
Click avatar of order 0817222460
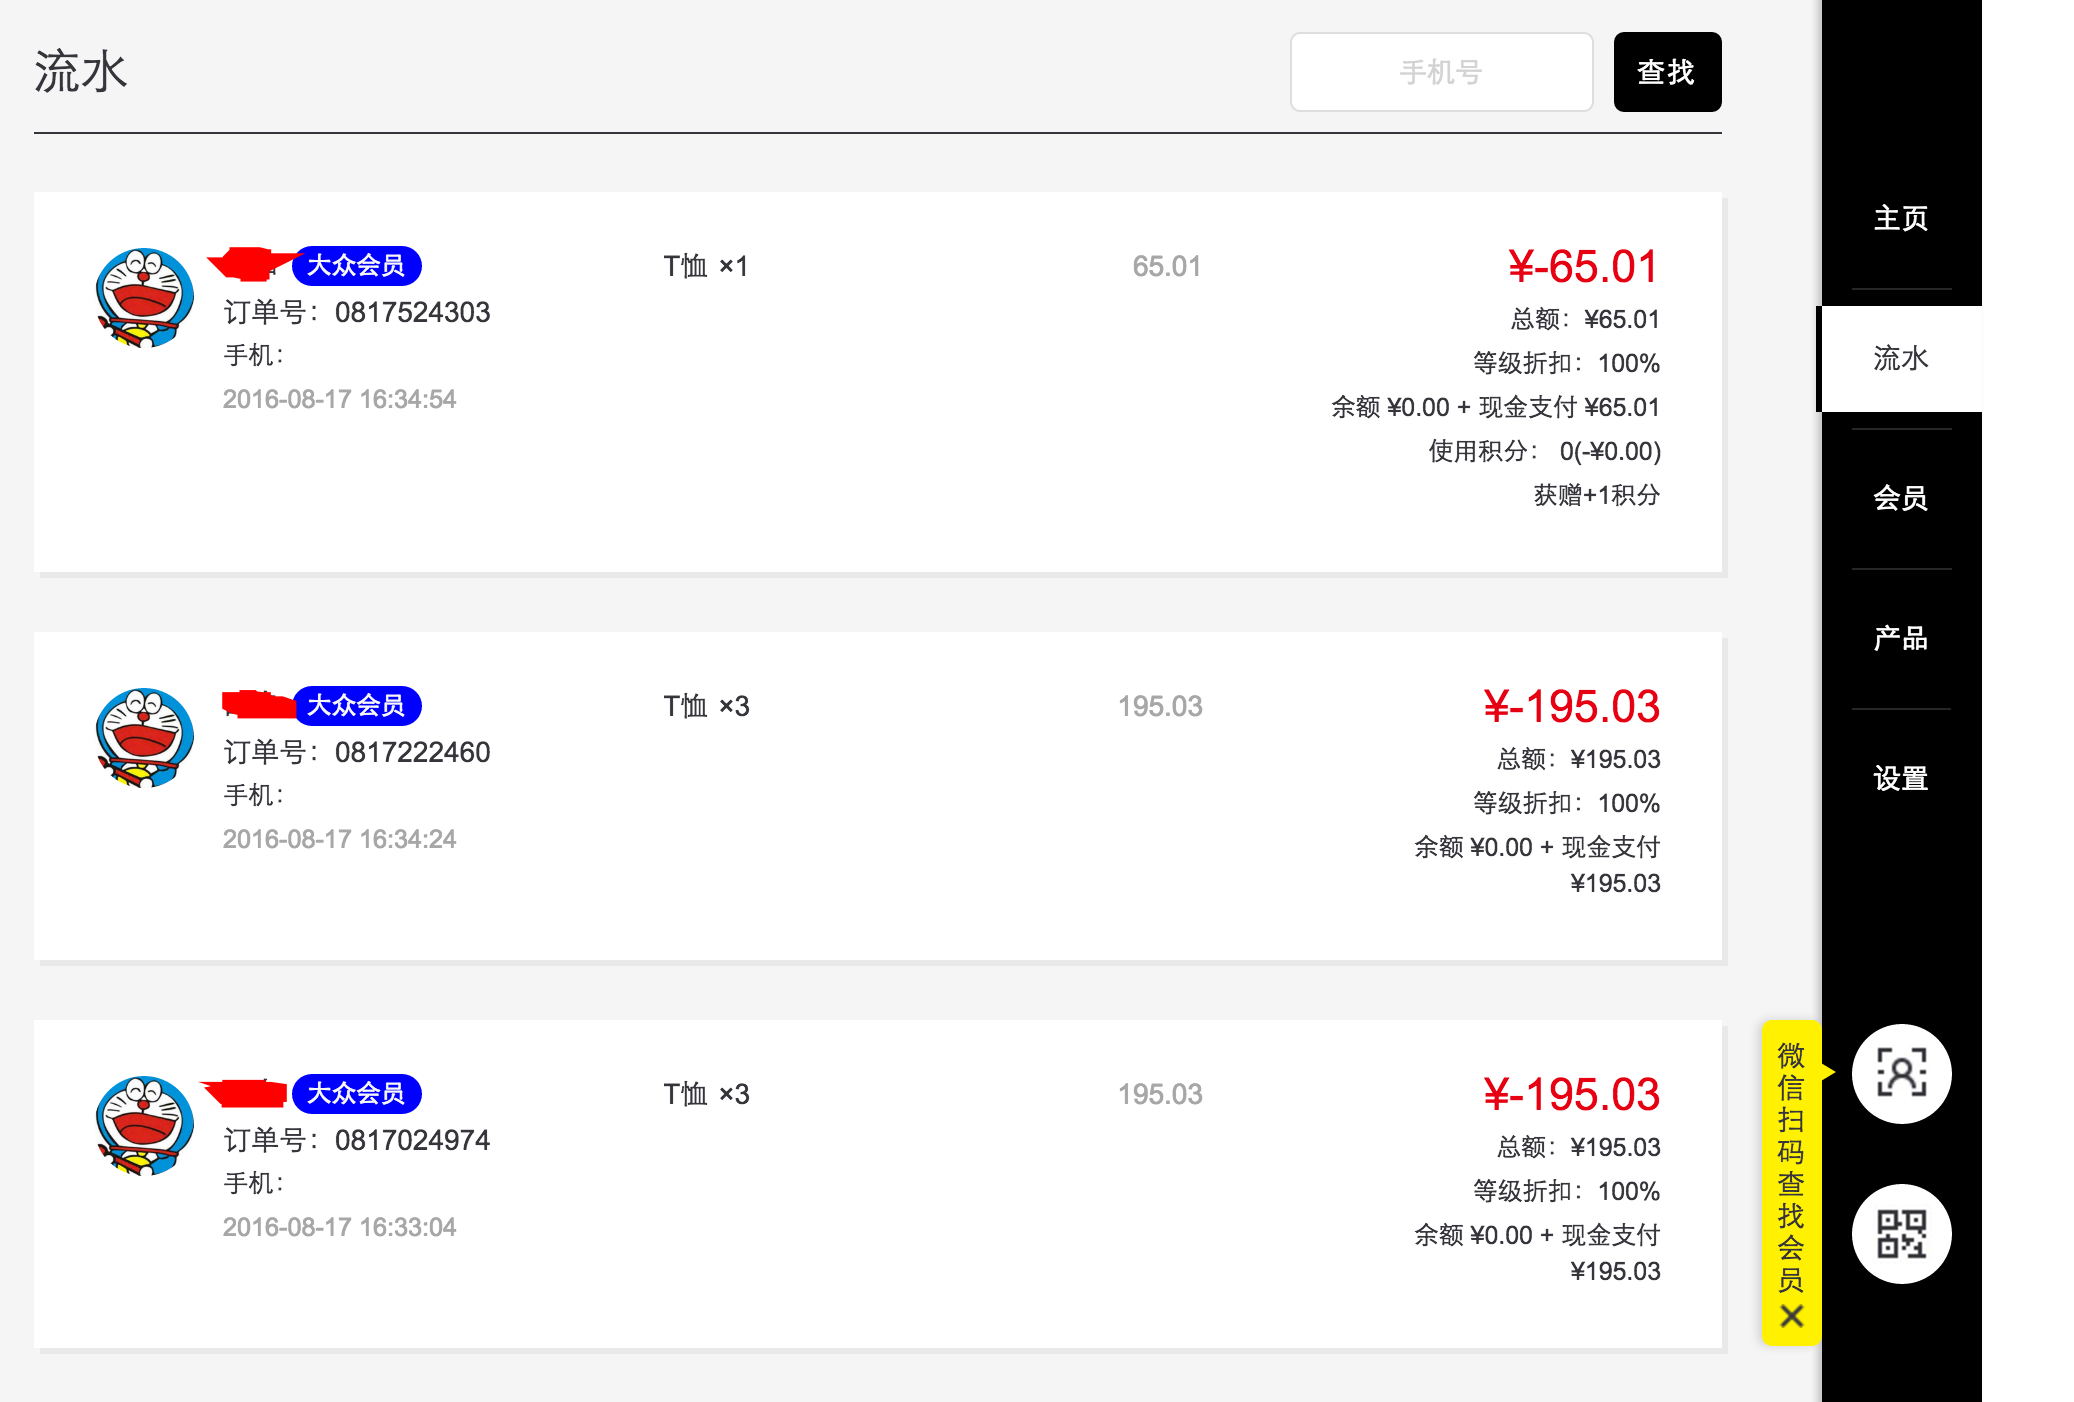click(x=145, y=738)
